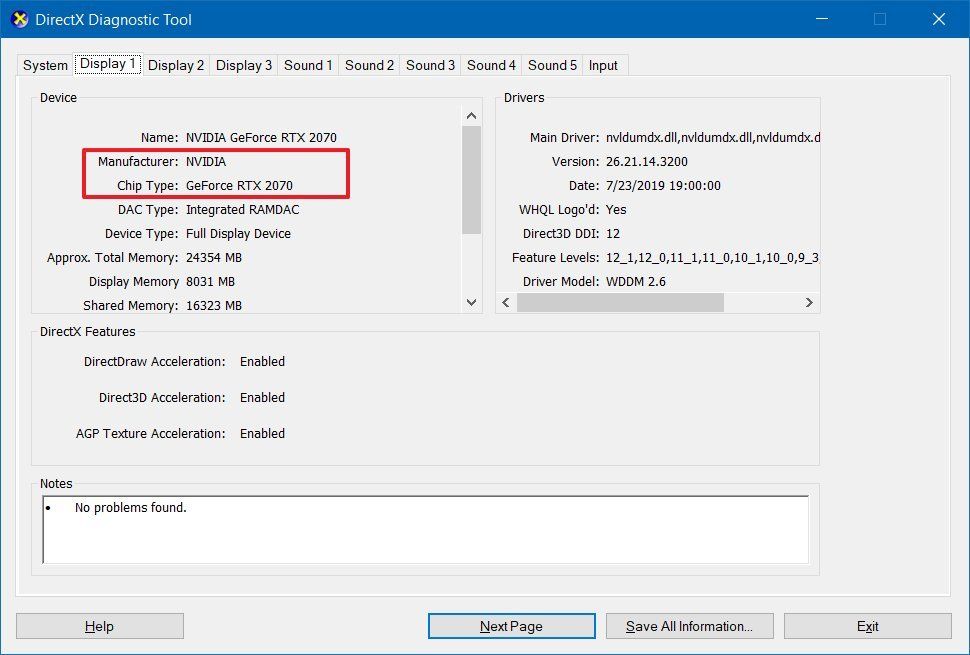Viewport: 970px width, 655px height.
Task: Open the Display 3 tab
Action: pyautogui.click(x=243, y=65)
